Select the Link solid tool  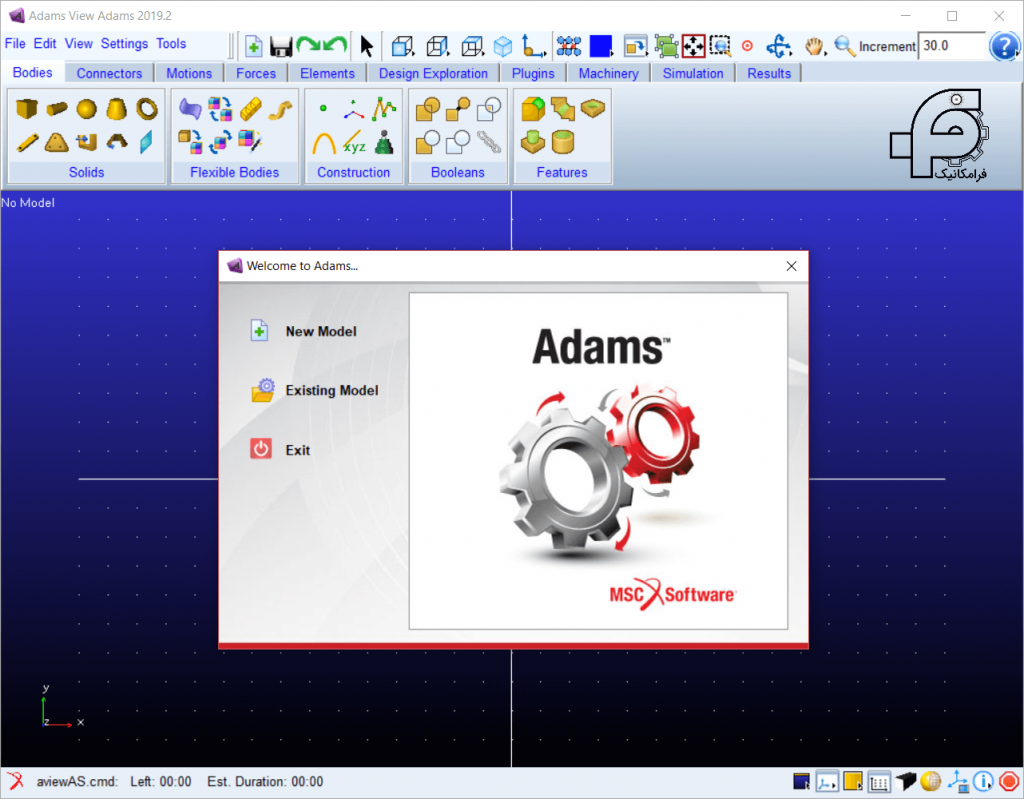pyautogui.click(x=27, y=142)
